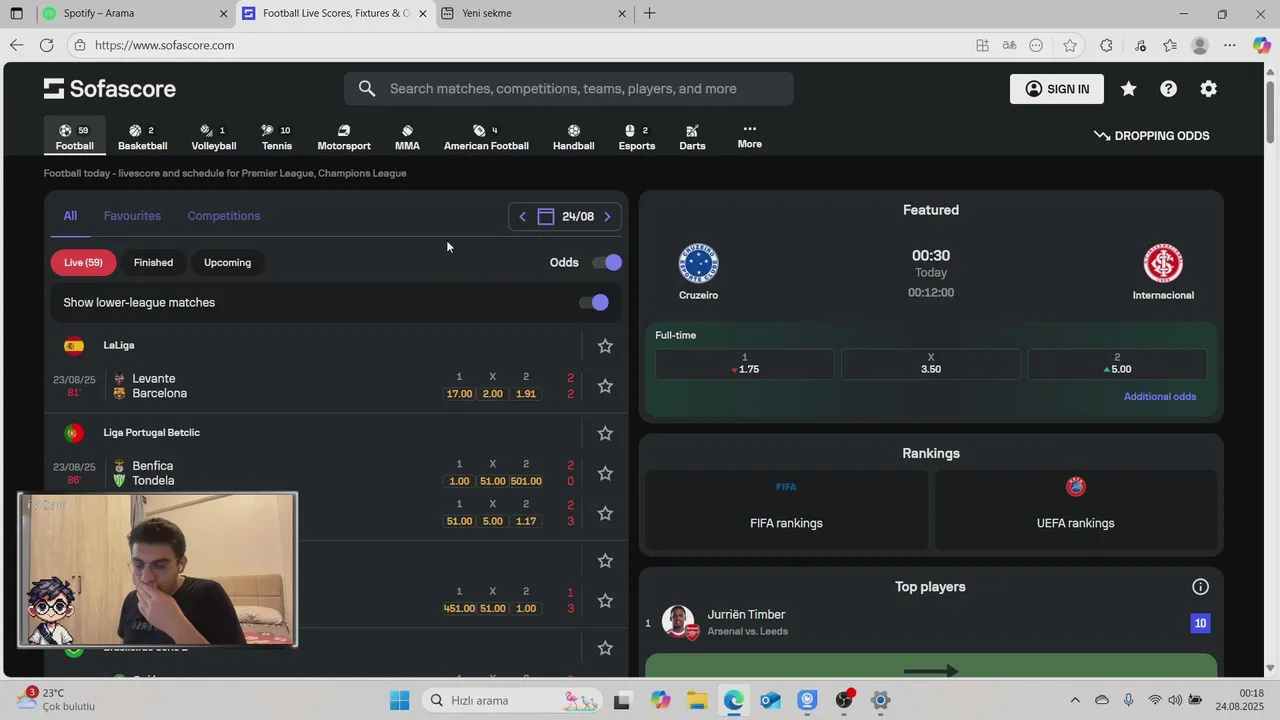This screenshot has height=720, width=1280.
Task: Open the Volleyball sport category
Action: (213, 137)
